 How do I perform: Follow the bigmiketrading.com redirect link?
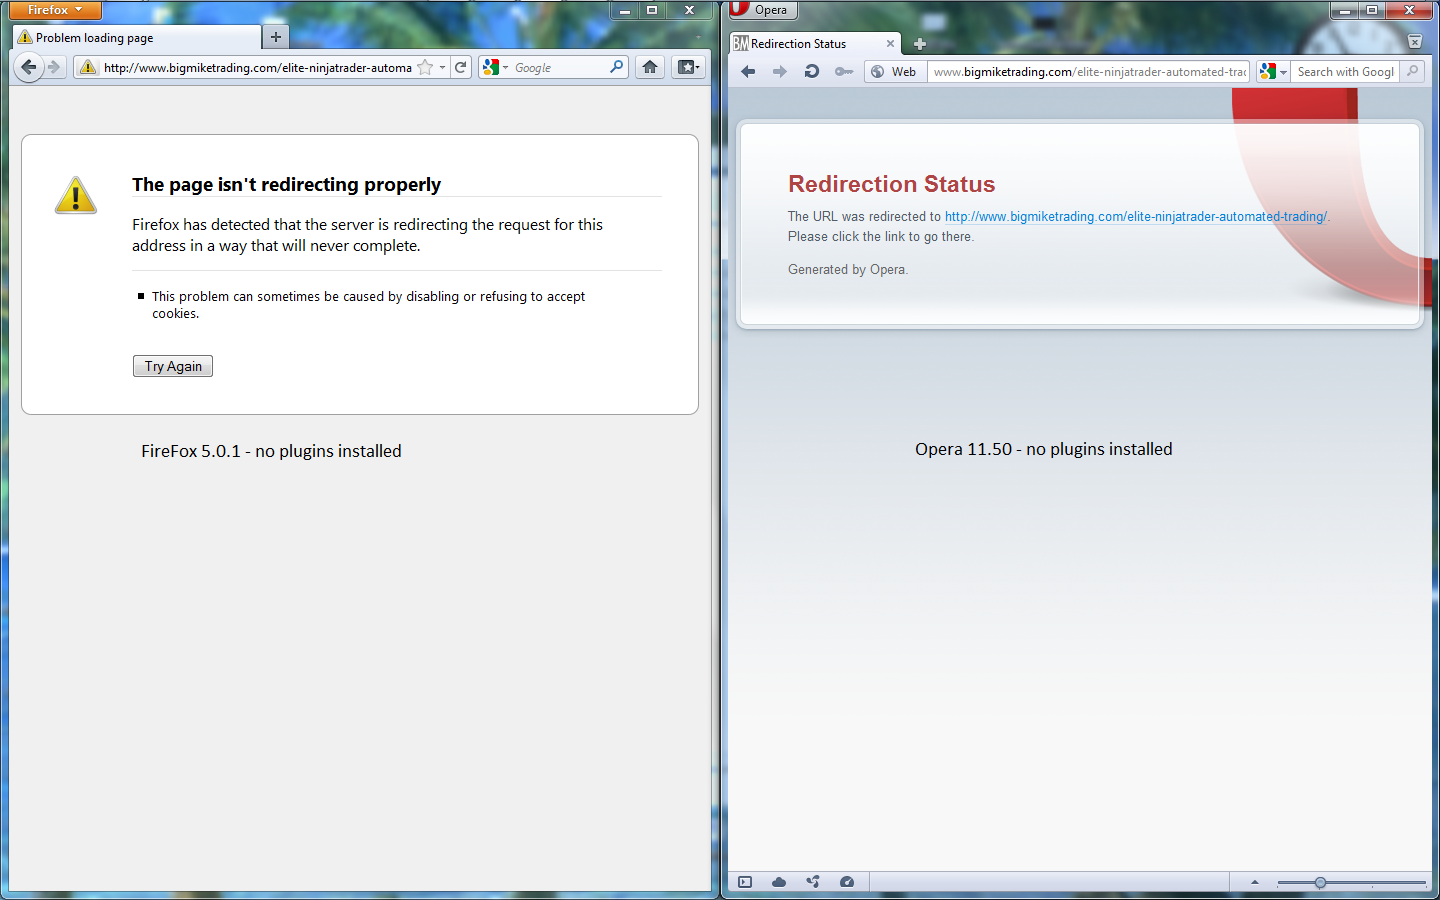tap(1136, 216)
